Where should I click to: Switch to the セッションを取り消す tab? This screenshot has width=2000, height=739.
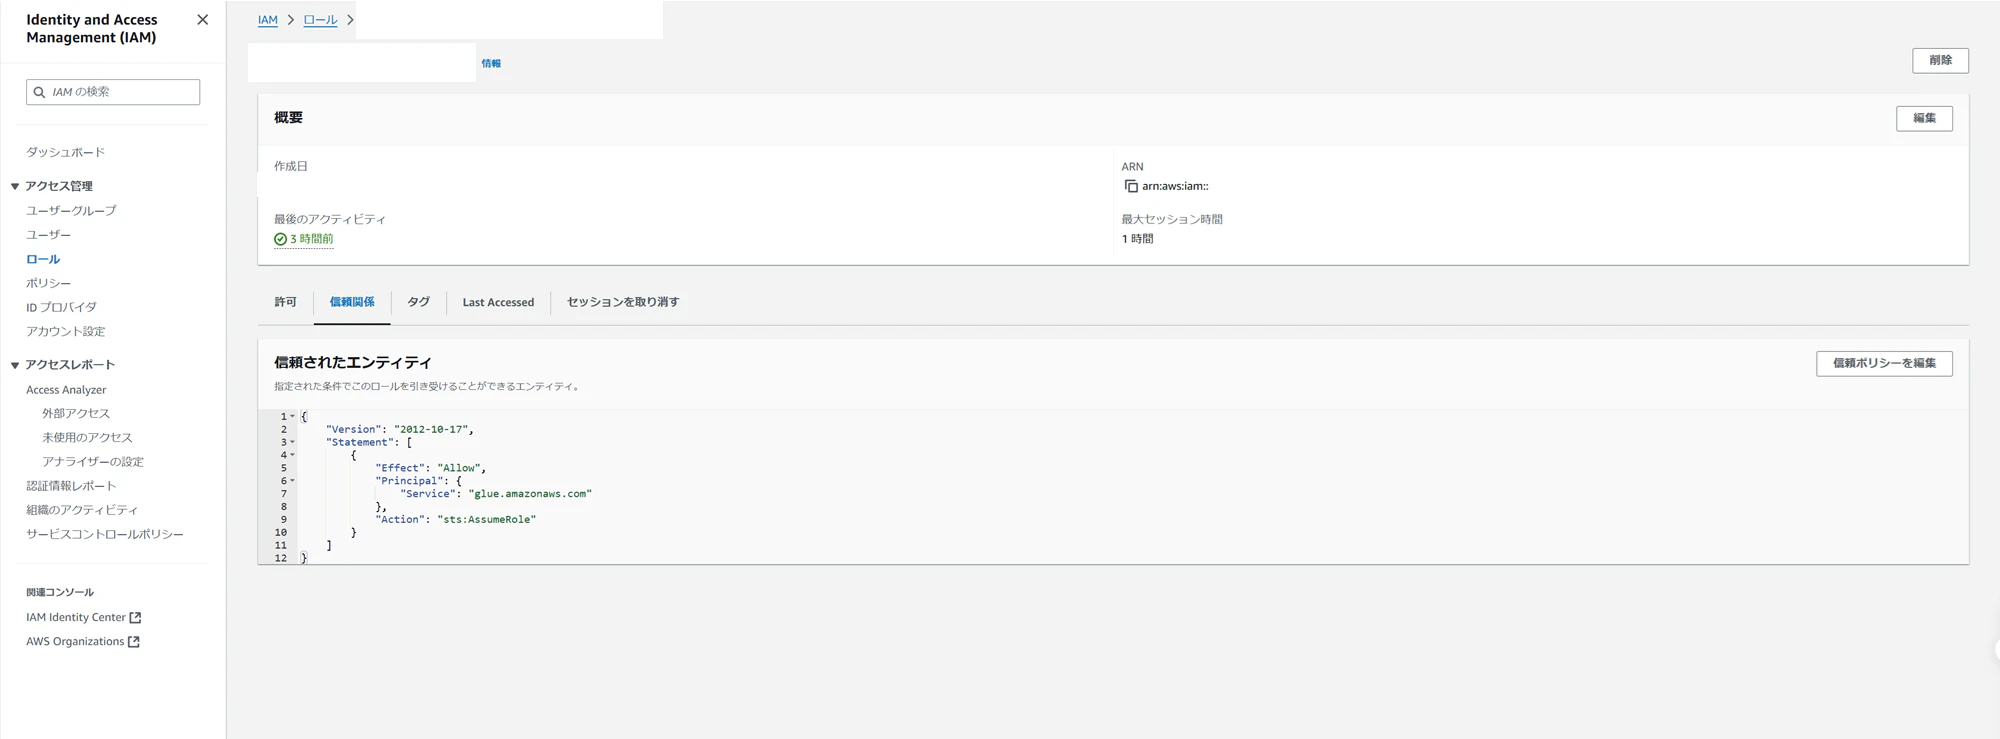pos(623,302)
